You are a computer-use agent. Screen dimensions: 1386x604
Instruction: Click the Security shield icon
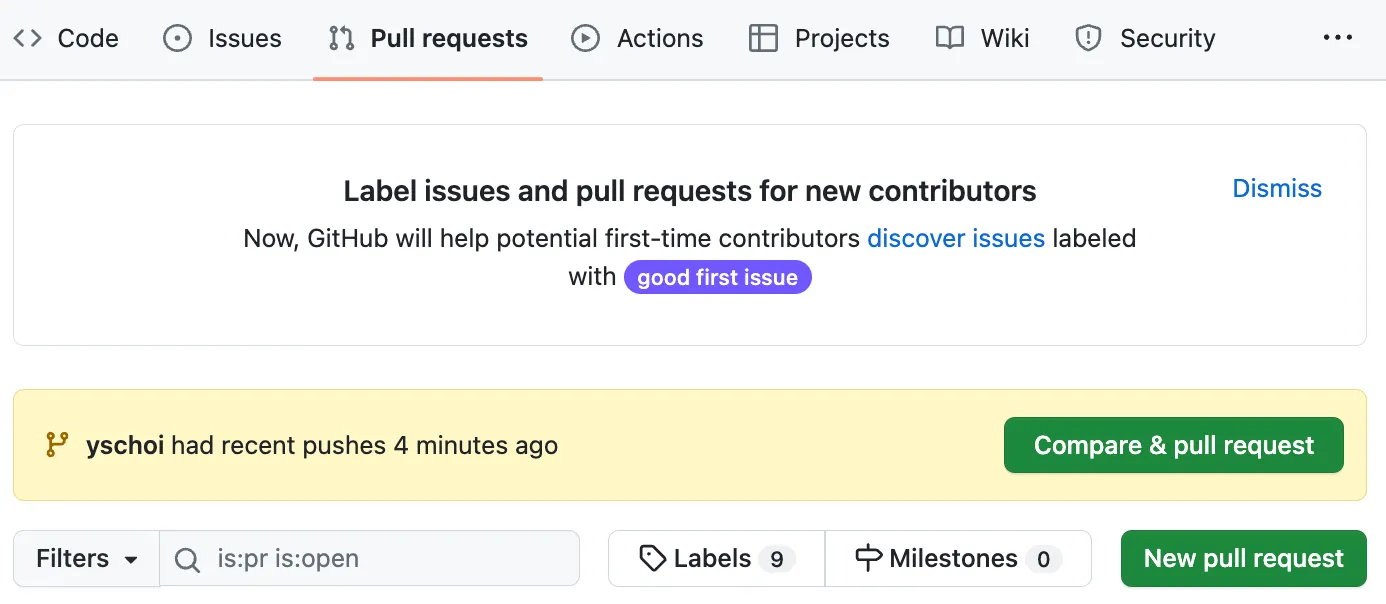(1087, 39)
